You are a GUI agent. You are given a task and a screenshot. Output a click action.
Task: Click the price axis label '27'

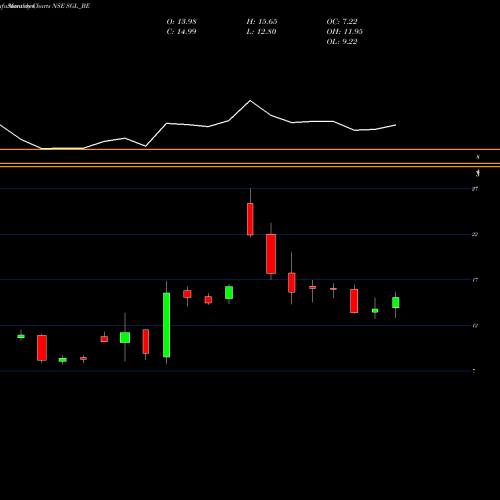tap(475, 189)
